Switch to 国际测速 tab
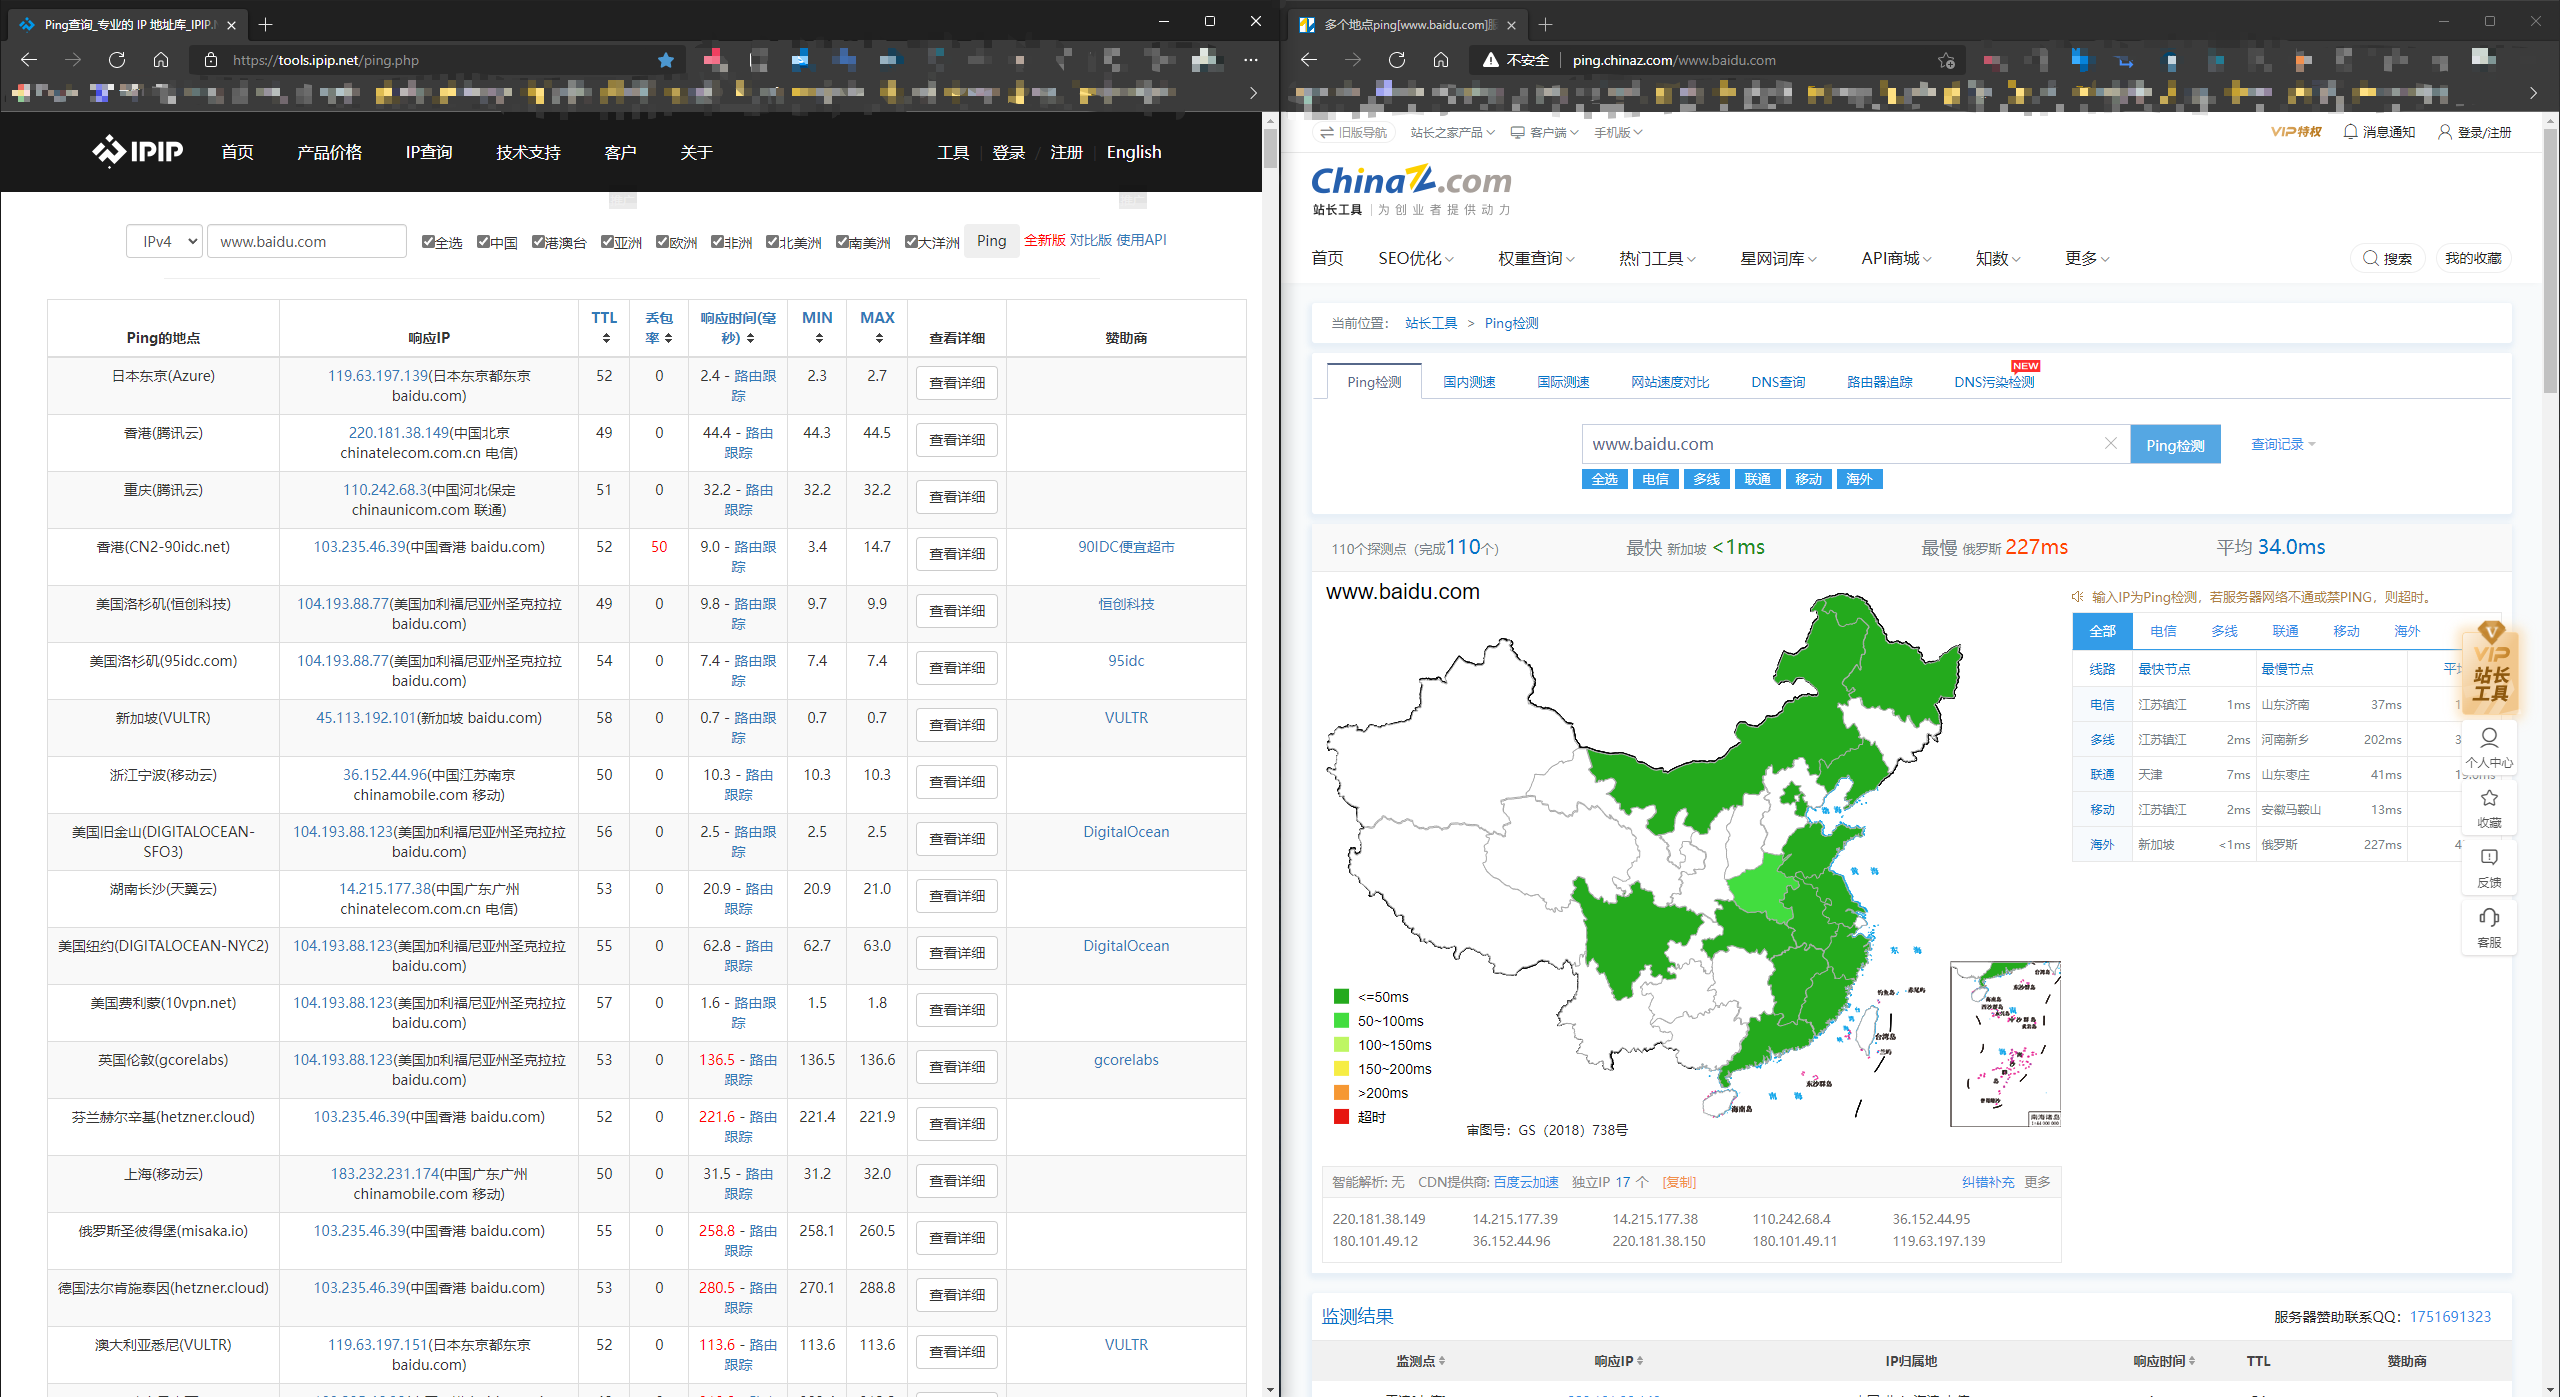 (x=1563, y=382)
